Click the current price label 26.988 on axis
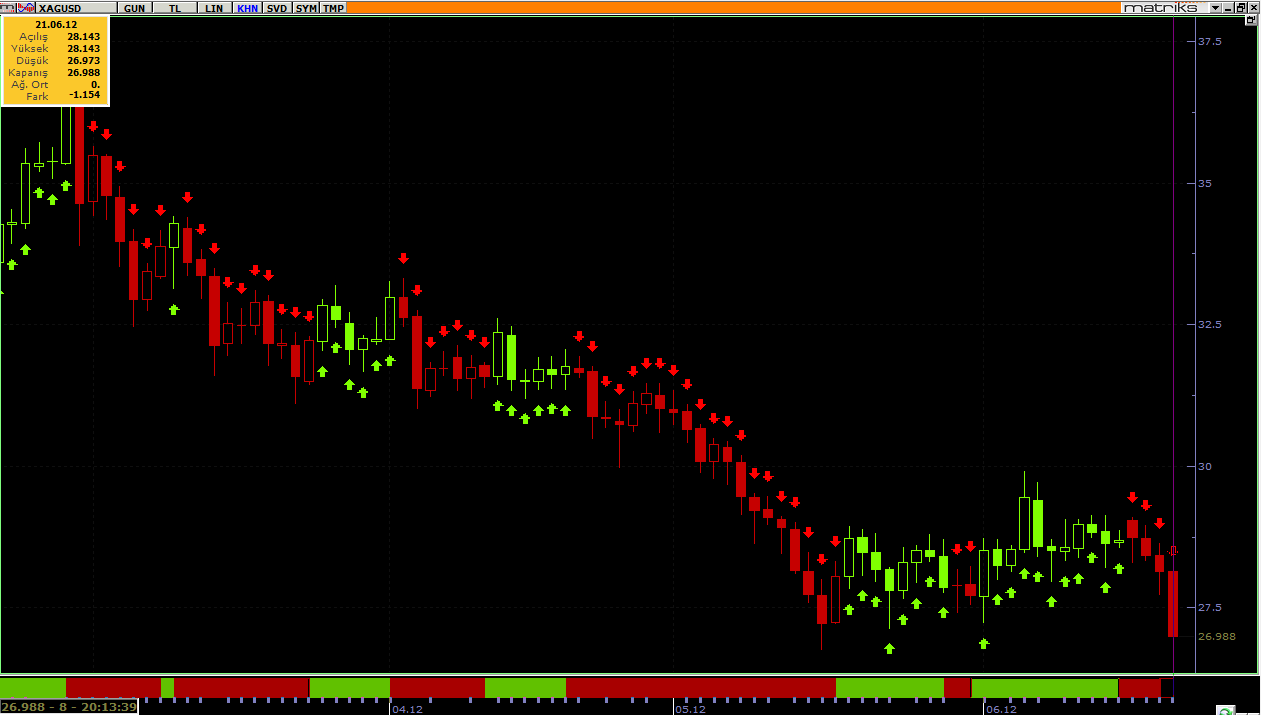Viewport: 1261px width, 715px height. tap(1216, 636)
